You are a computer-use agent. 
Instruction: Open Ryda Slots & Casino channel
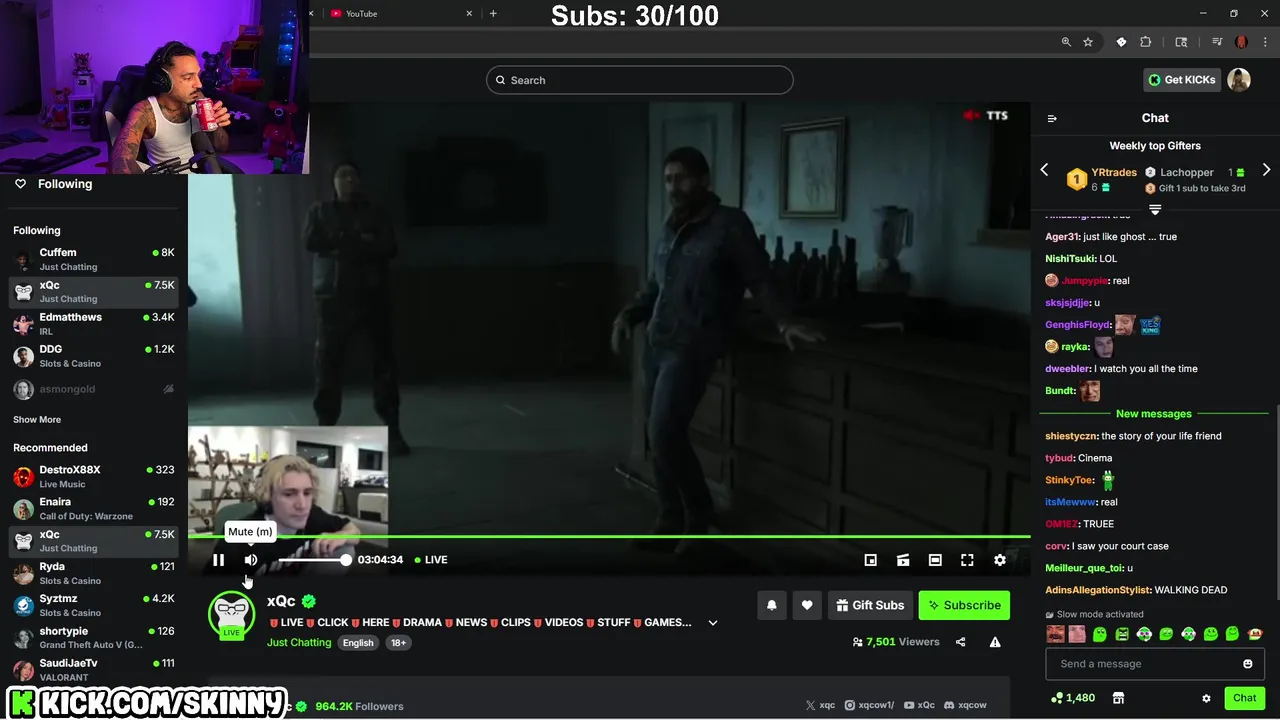(x=94, y=573)
